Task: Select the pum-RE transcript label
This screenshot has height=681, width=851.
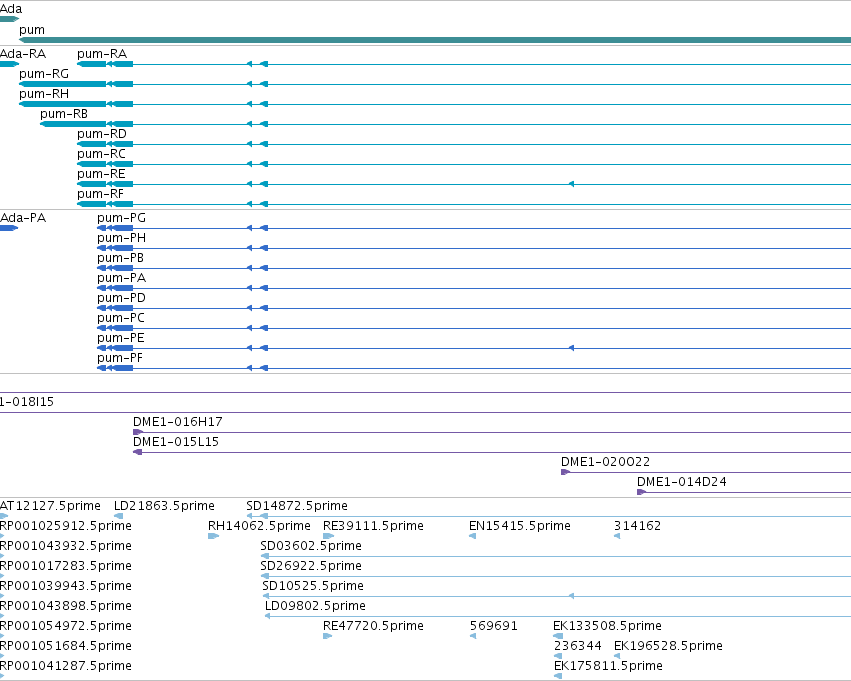Action: pyautogui.click(x=101, y=174)
